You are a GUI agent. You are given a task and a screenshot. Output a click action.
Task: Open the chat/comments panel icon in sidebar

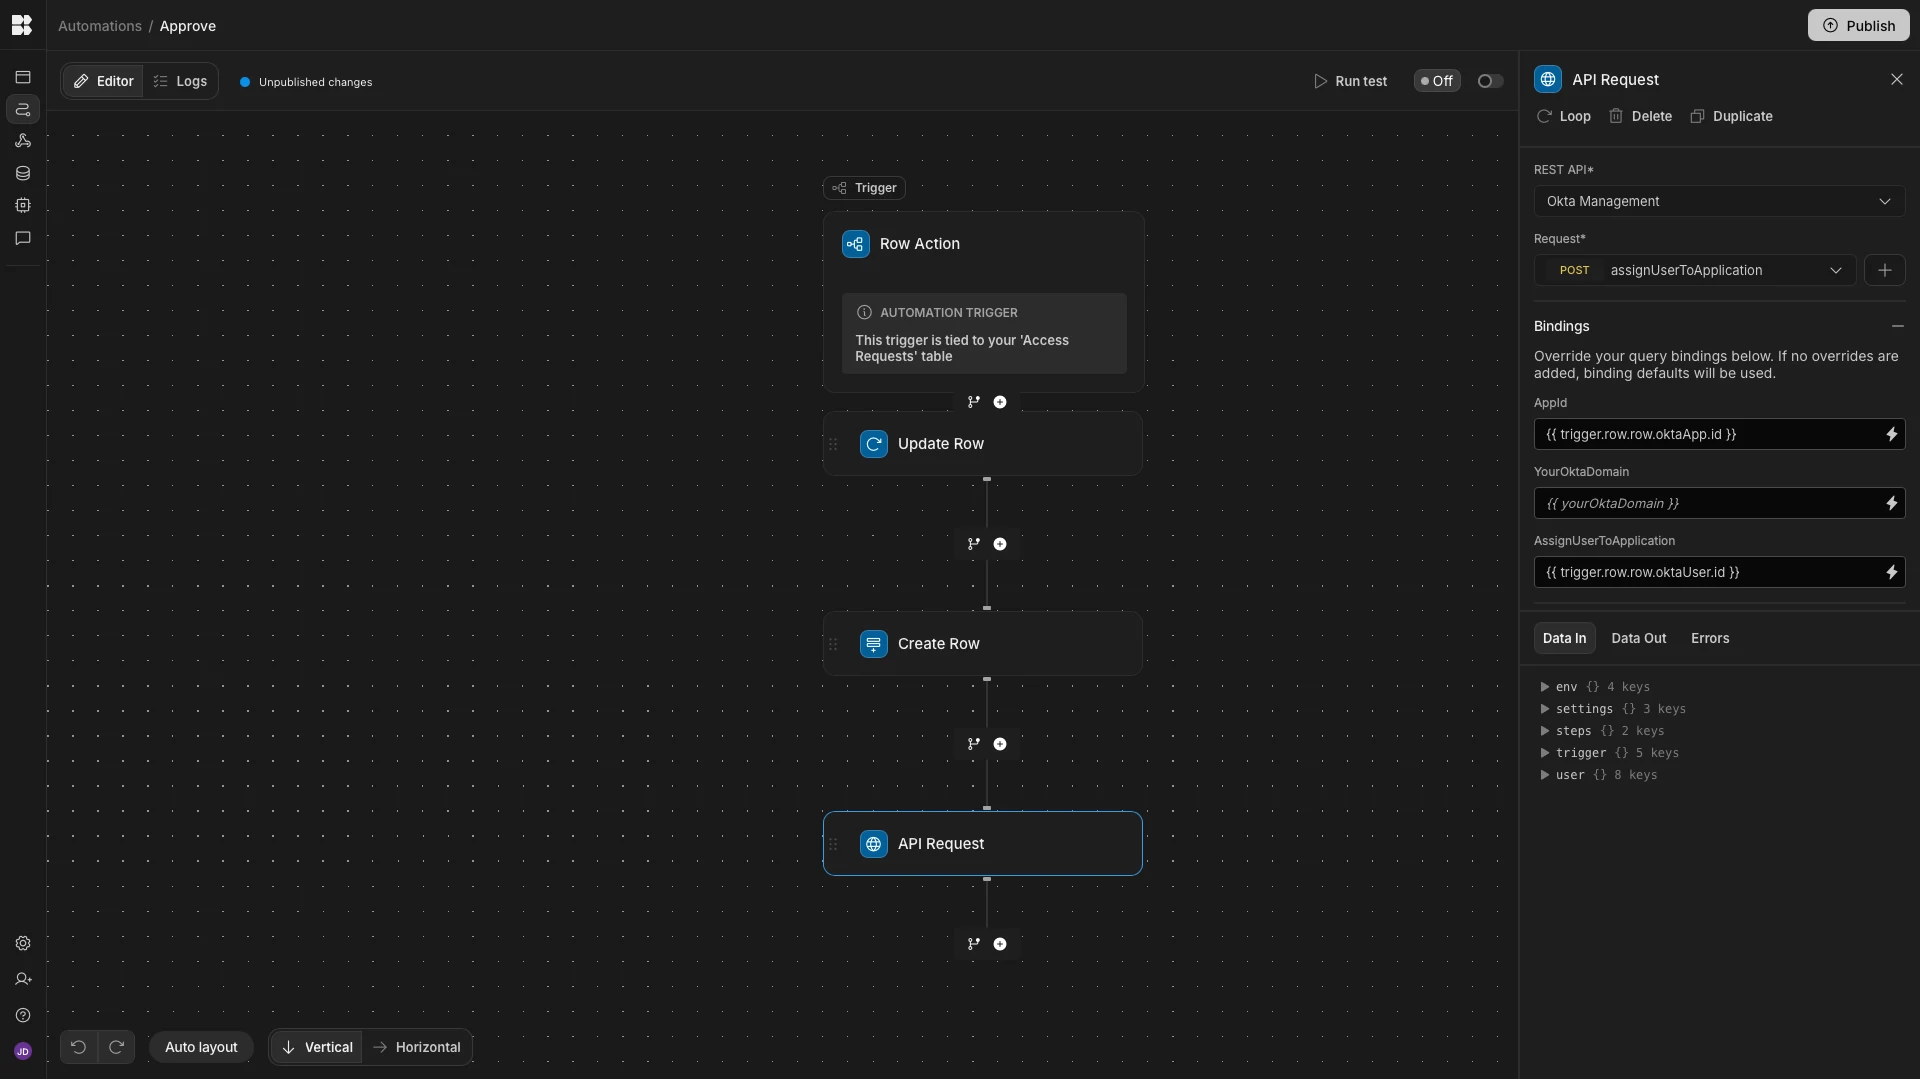click(x=22, y=238)
